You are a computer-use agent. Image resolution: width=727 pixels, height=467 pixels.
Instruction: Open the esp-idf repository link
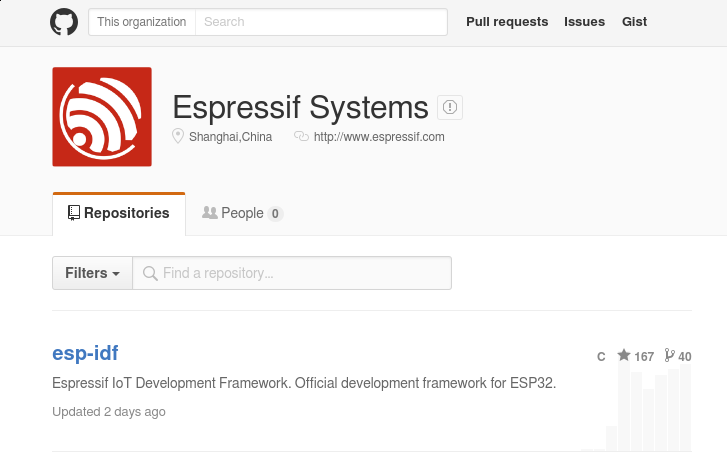click(x=85, y=353)
